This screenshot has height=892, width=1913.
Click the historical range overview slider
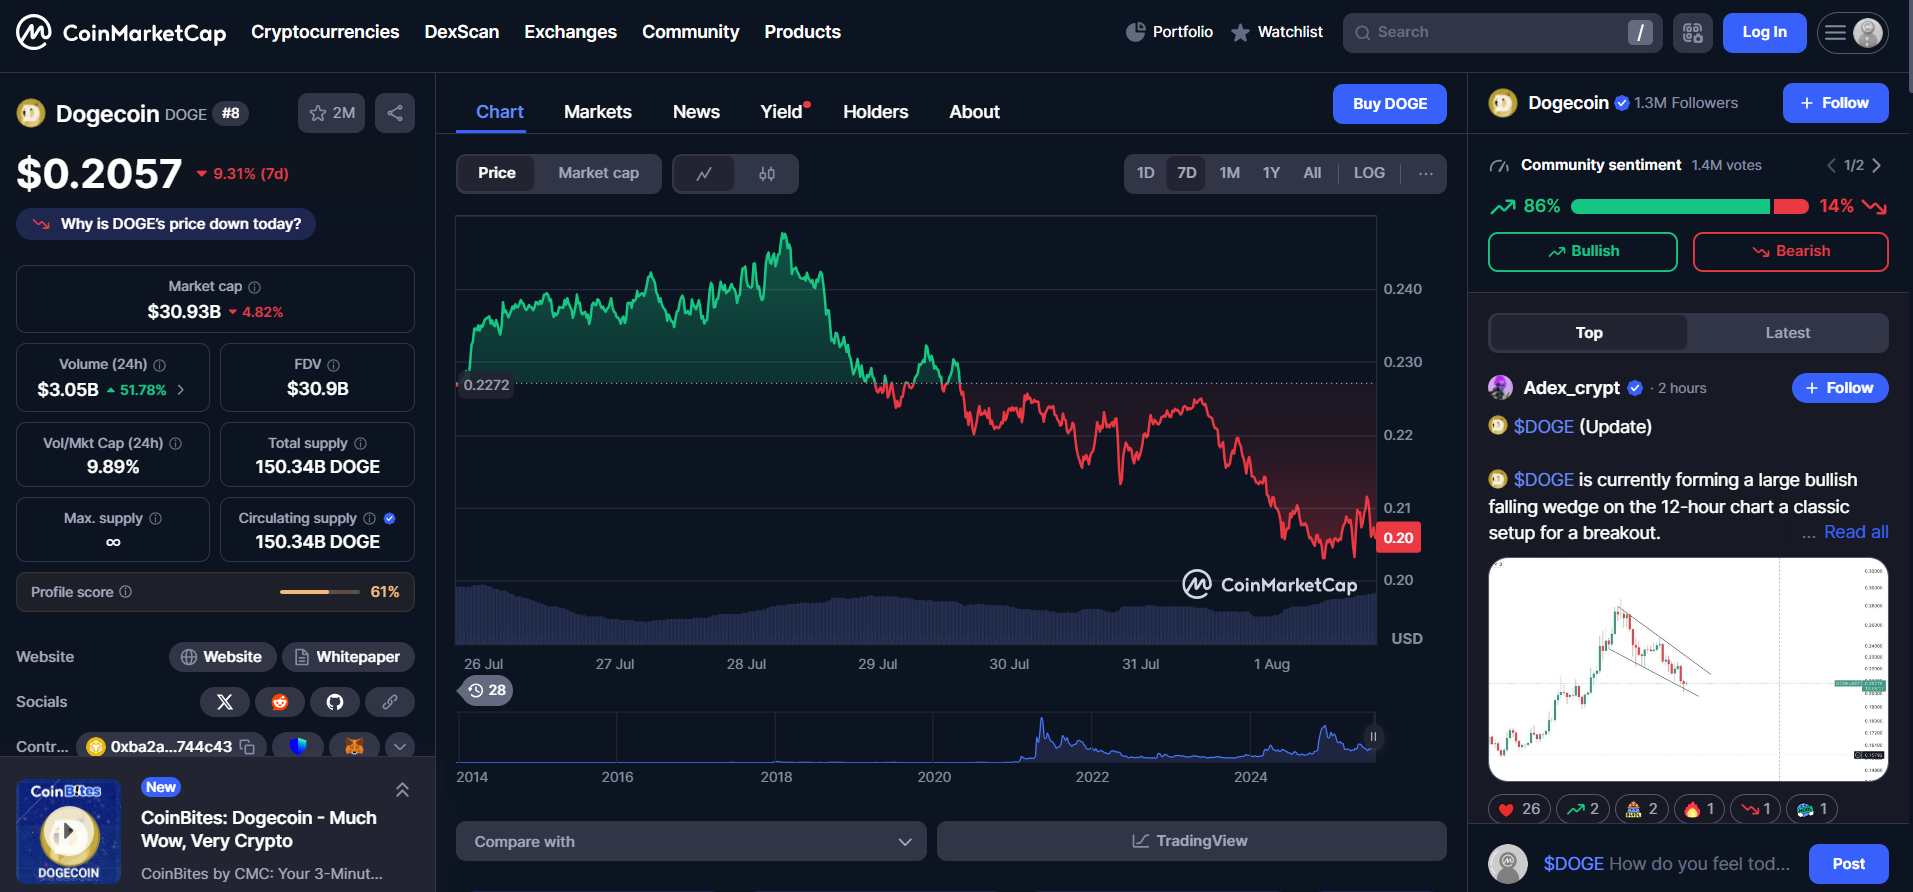click(x=915, y=737)
